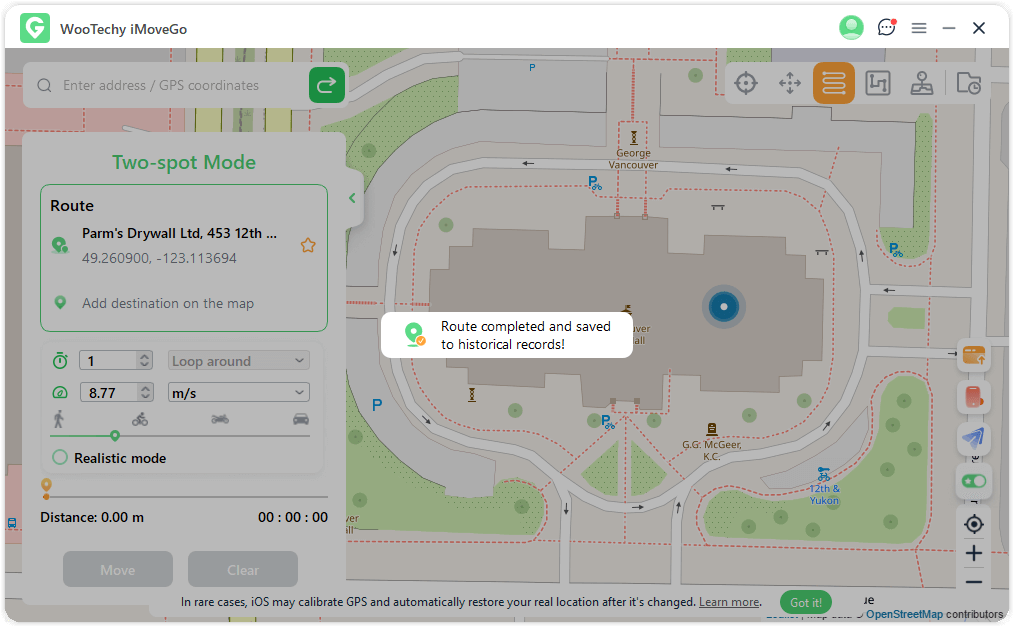Click the blue paper plane icon

(973, 438)
